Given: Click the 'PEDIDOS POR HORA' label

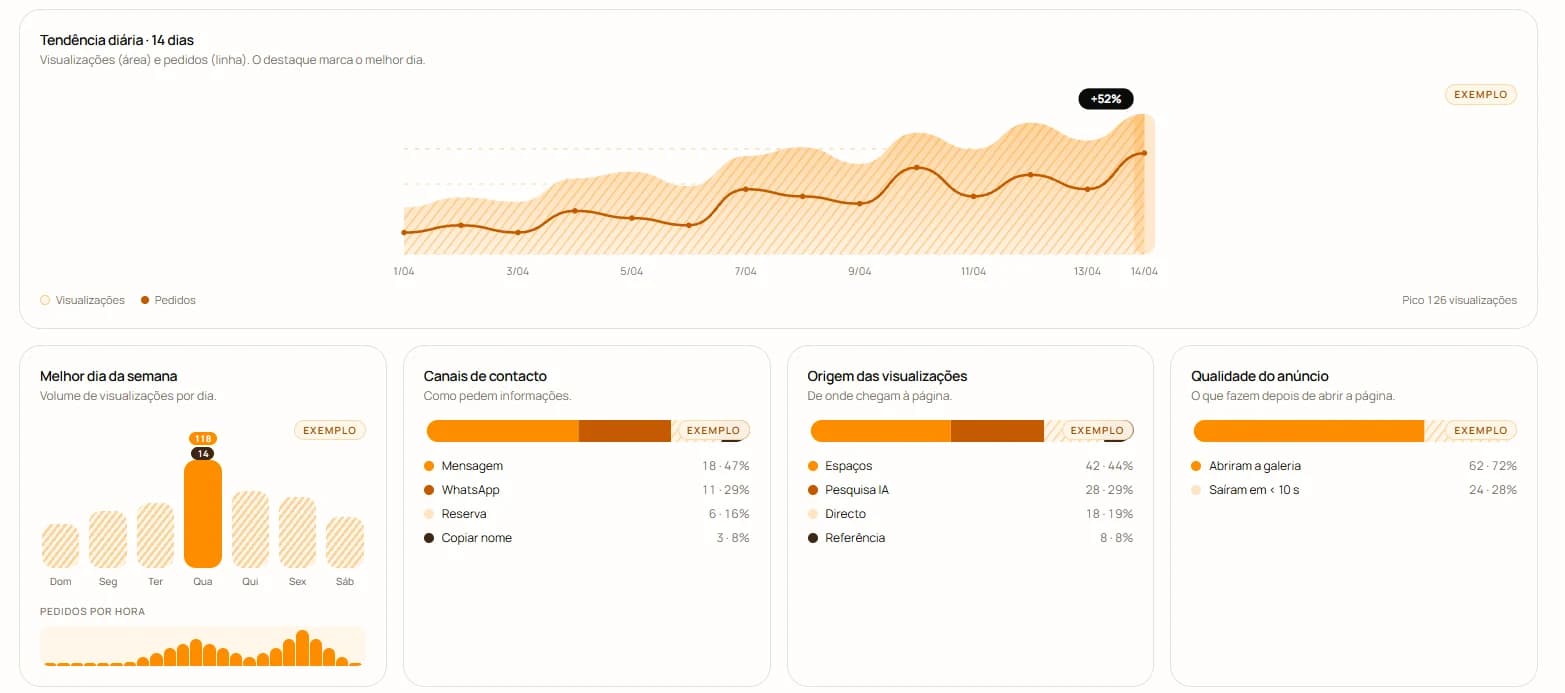Looking at the screenshot, I should click(92, 612).
